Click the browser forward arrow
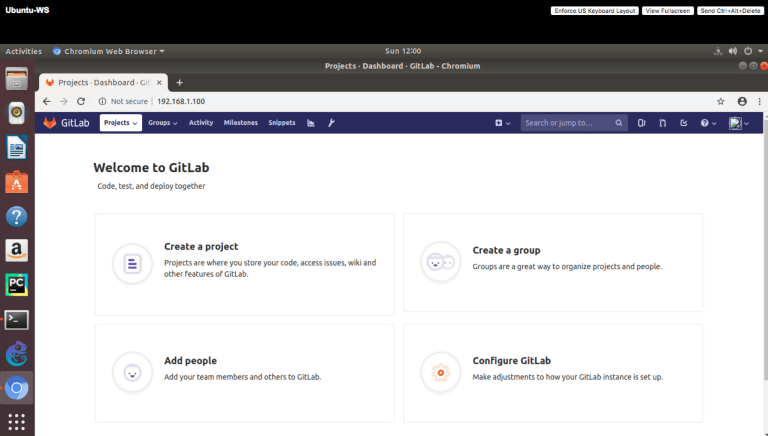The height and width of the screenshot is (436, 768). click(x=64, y=101)
